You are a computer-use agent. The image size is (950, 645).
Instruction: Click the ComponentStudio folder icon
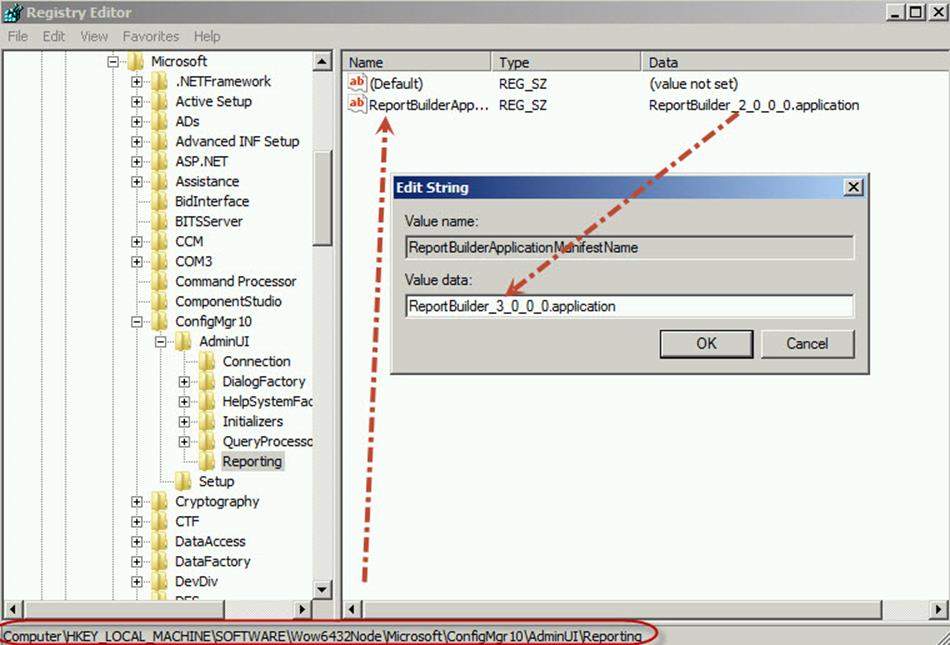tap(160, 301)
